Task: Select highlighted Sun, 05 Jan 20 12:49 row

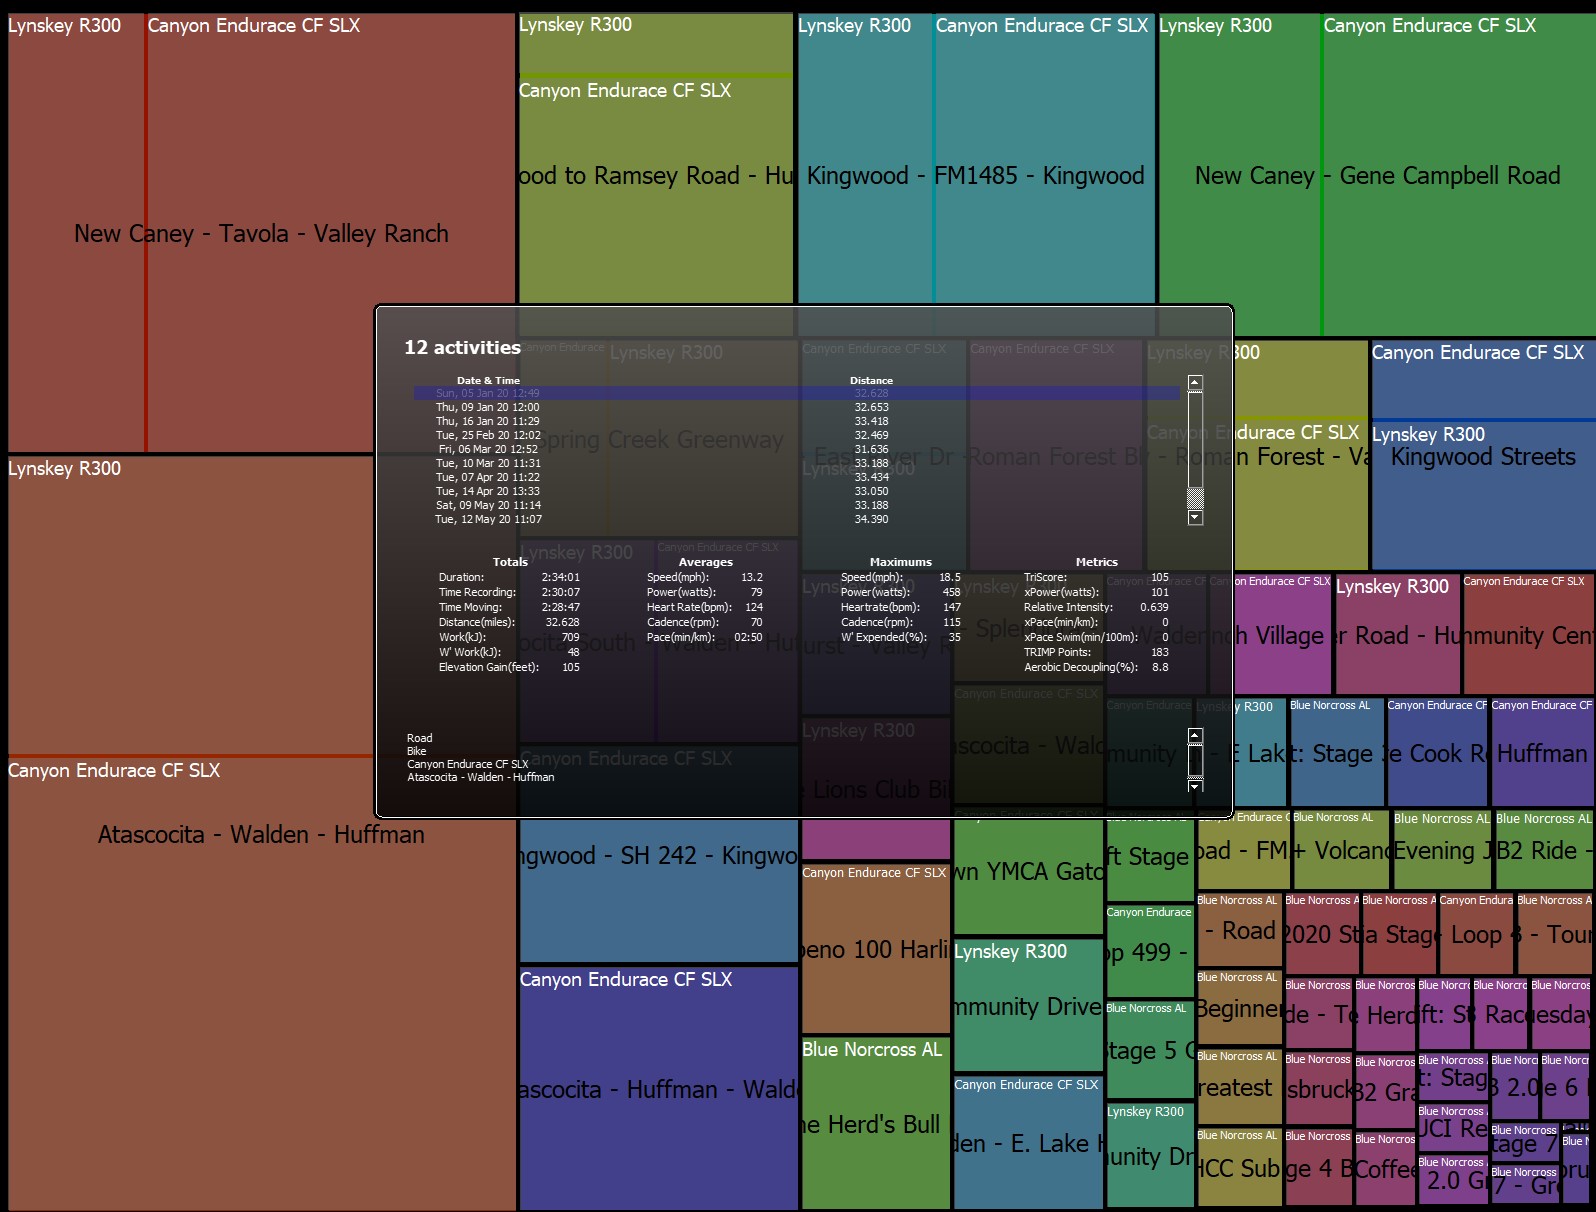Action: 797,393
